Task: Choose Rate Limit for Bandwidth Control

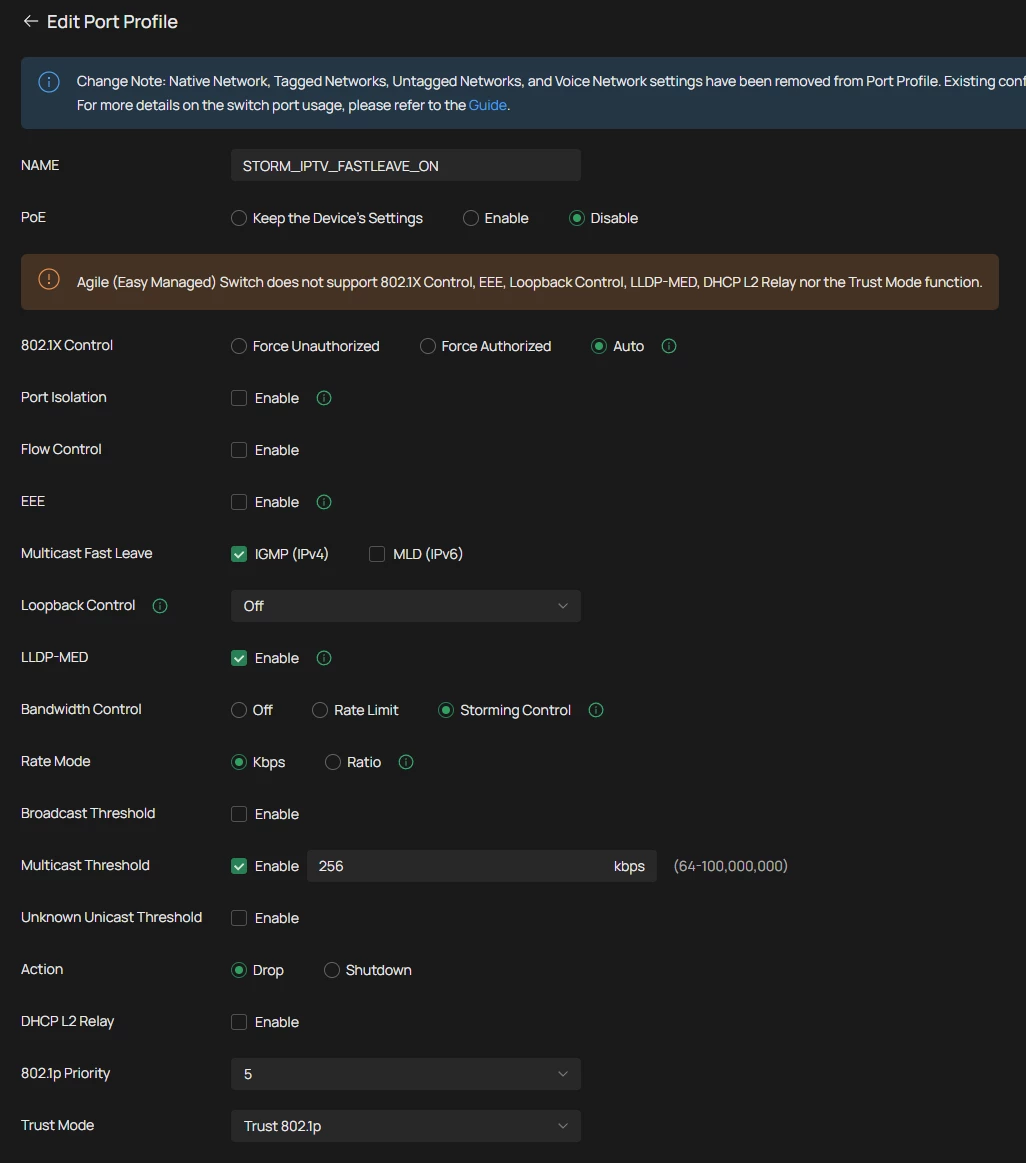Action: [320, 710]
